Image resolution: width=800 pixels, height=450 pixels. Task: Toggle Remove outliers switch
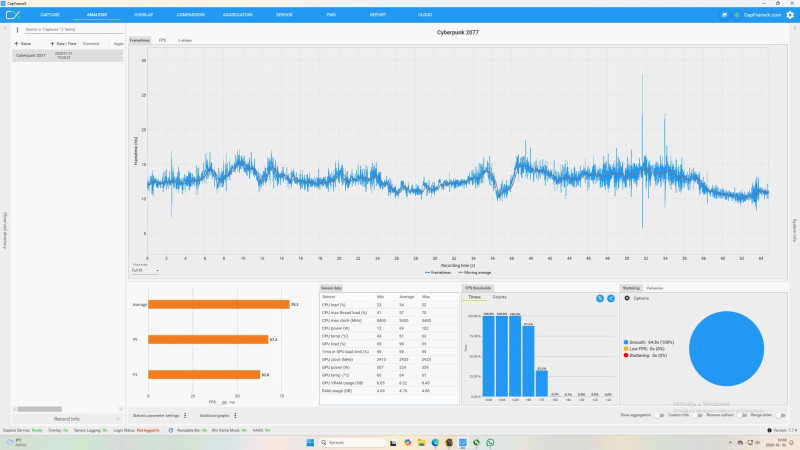tap(742, 415)
